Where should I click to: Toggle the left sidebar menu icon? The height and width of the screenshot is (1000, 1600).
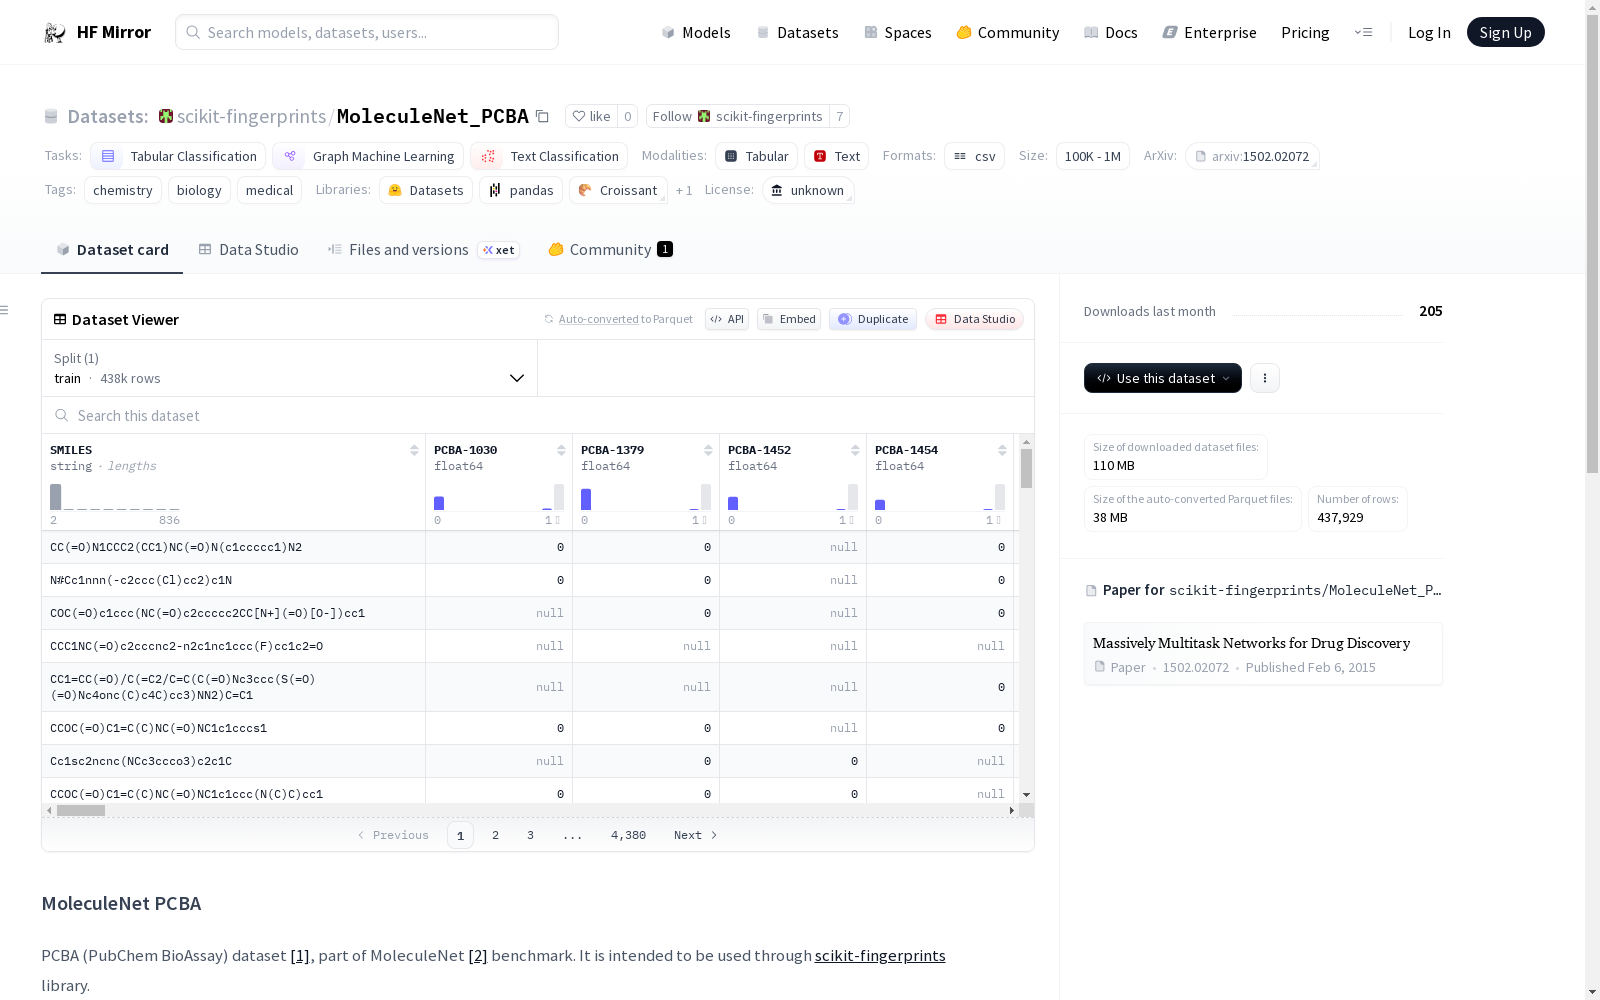pyautogui.click(x=5, y=310)
